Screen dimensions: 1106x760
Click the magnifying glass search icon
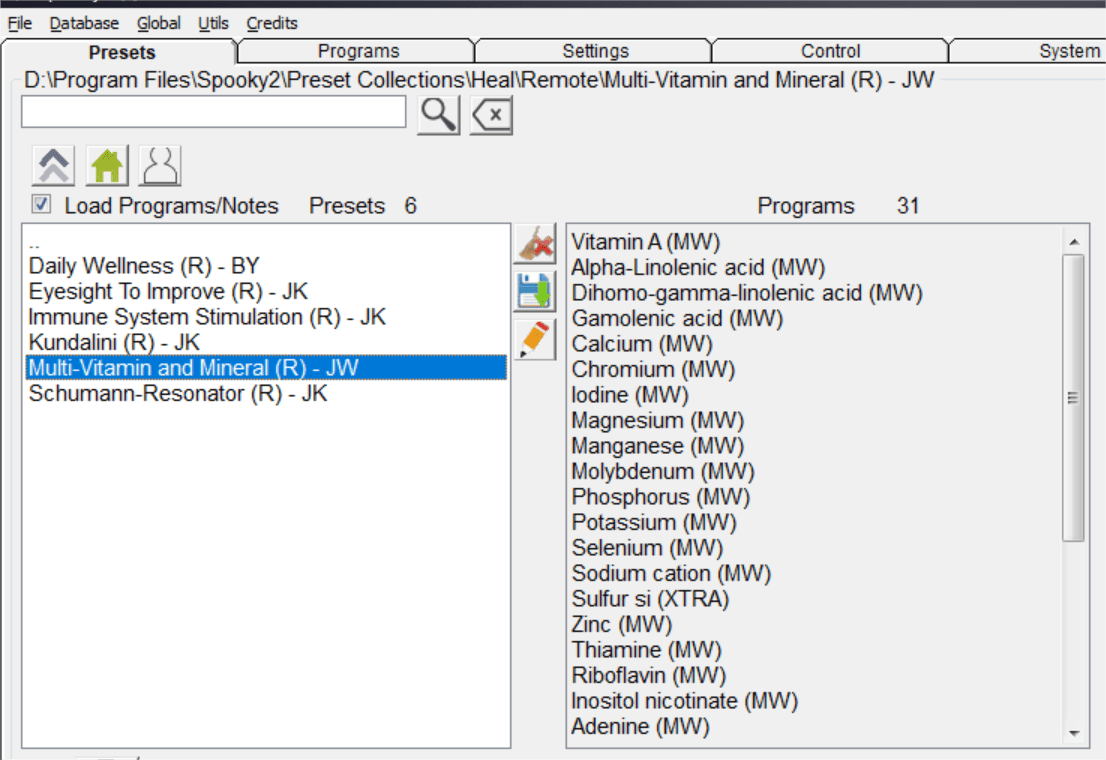click(439, 114)
